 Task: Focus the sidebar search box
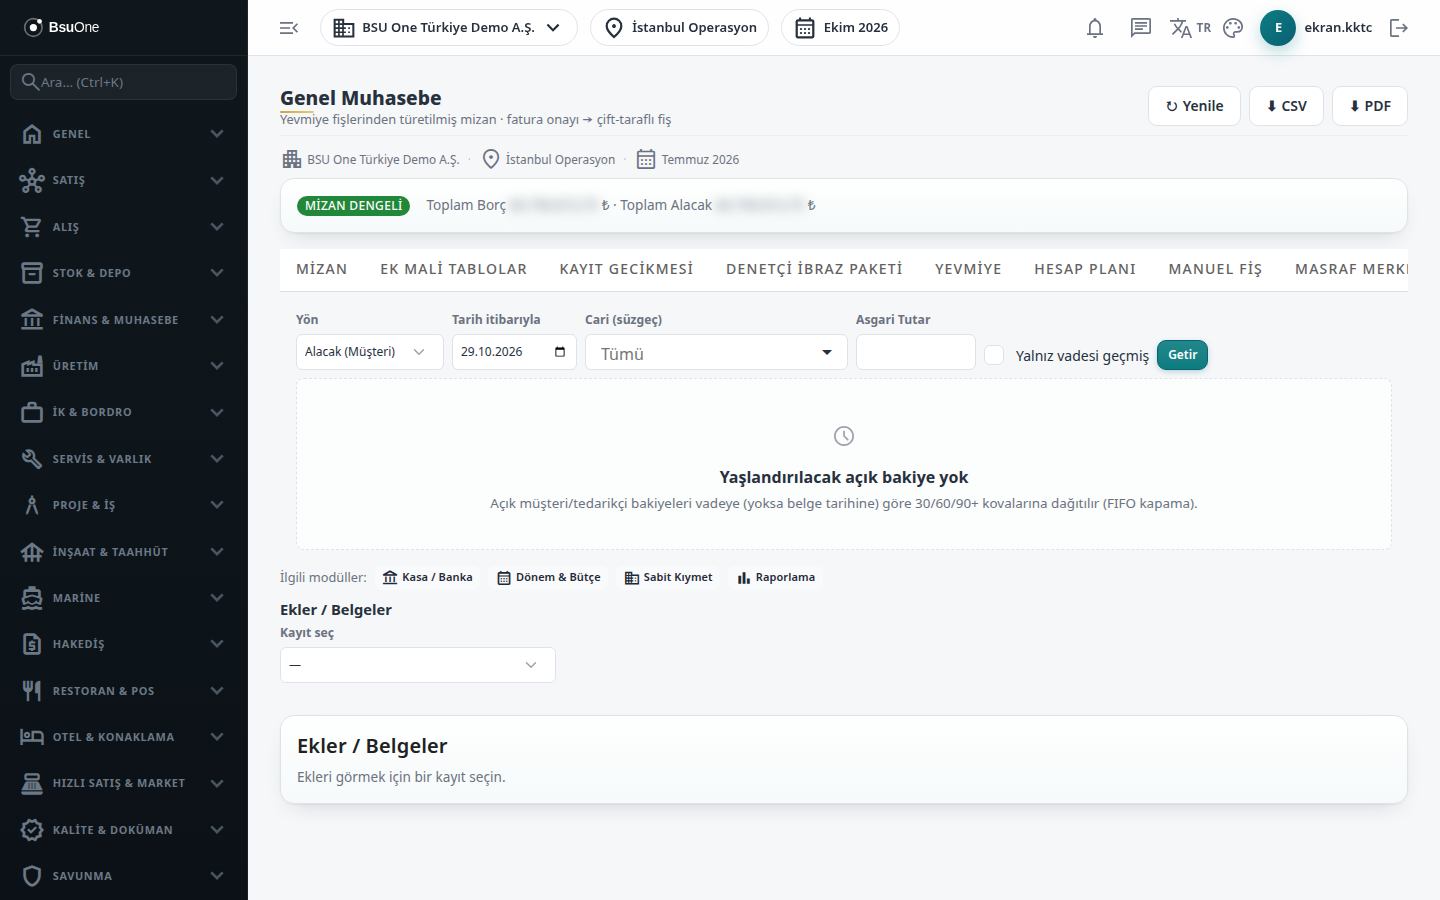(124, 82)
